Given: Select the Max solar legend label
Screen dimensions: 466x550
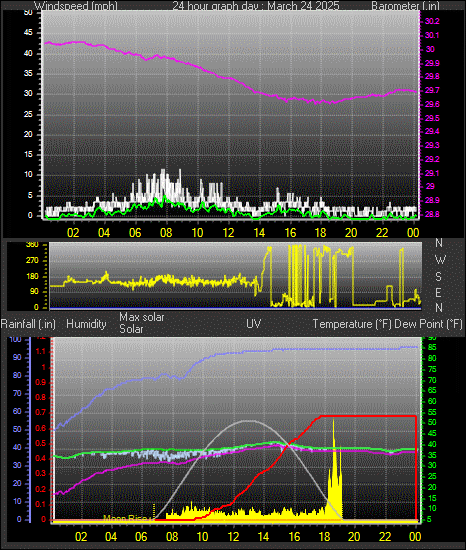Looking at the screenshot, I should tap(142, 317).
